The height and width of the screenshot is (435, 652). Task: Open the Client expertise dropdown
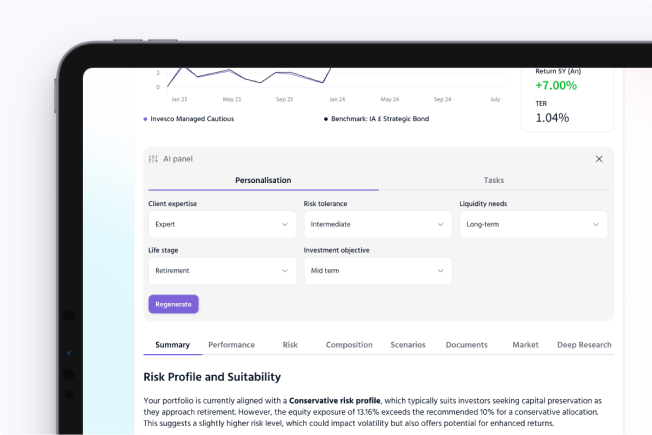pos(222,225)
